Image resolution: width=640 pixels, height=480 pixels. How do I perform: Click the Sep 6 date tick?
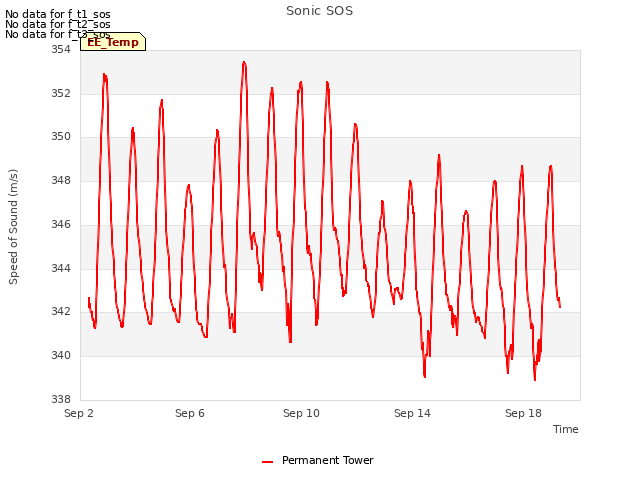pos(190,413)
